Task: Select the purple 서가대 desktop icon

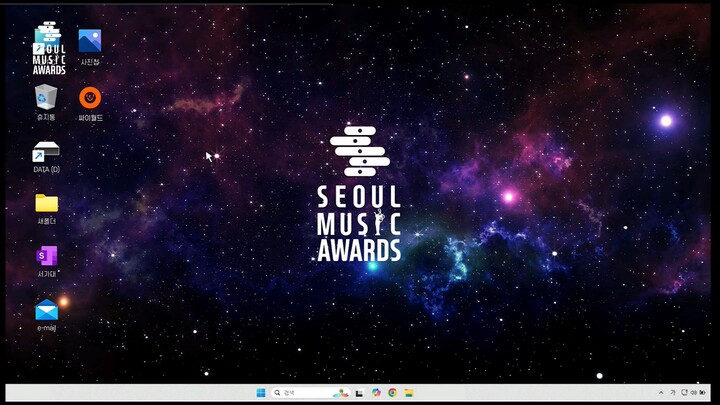Action: tap(46, 257)
